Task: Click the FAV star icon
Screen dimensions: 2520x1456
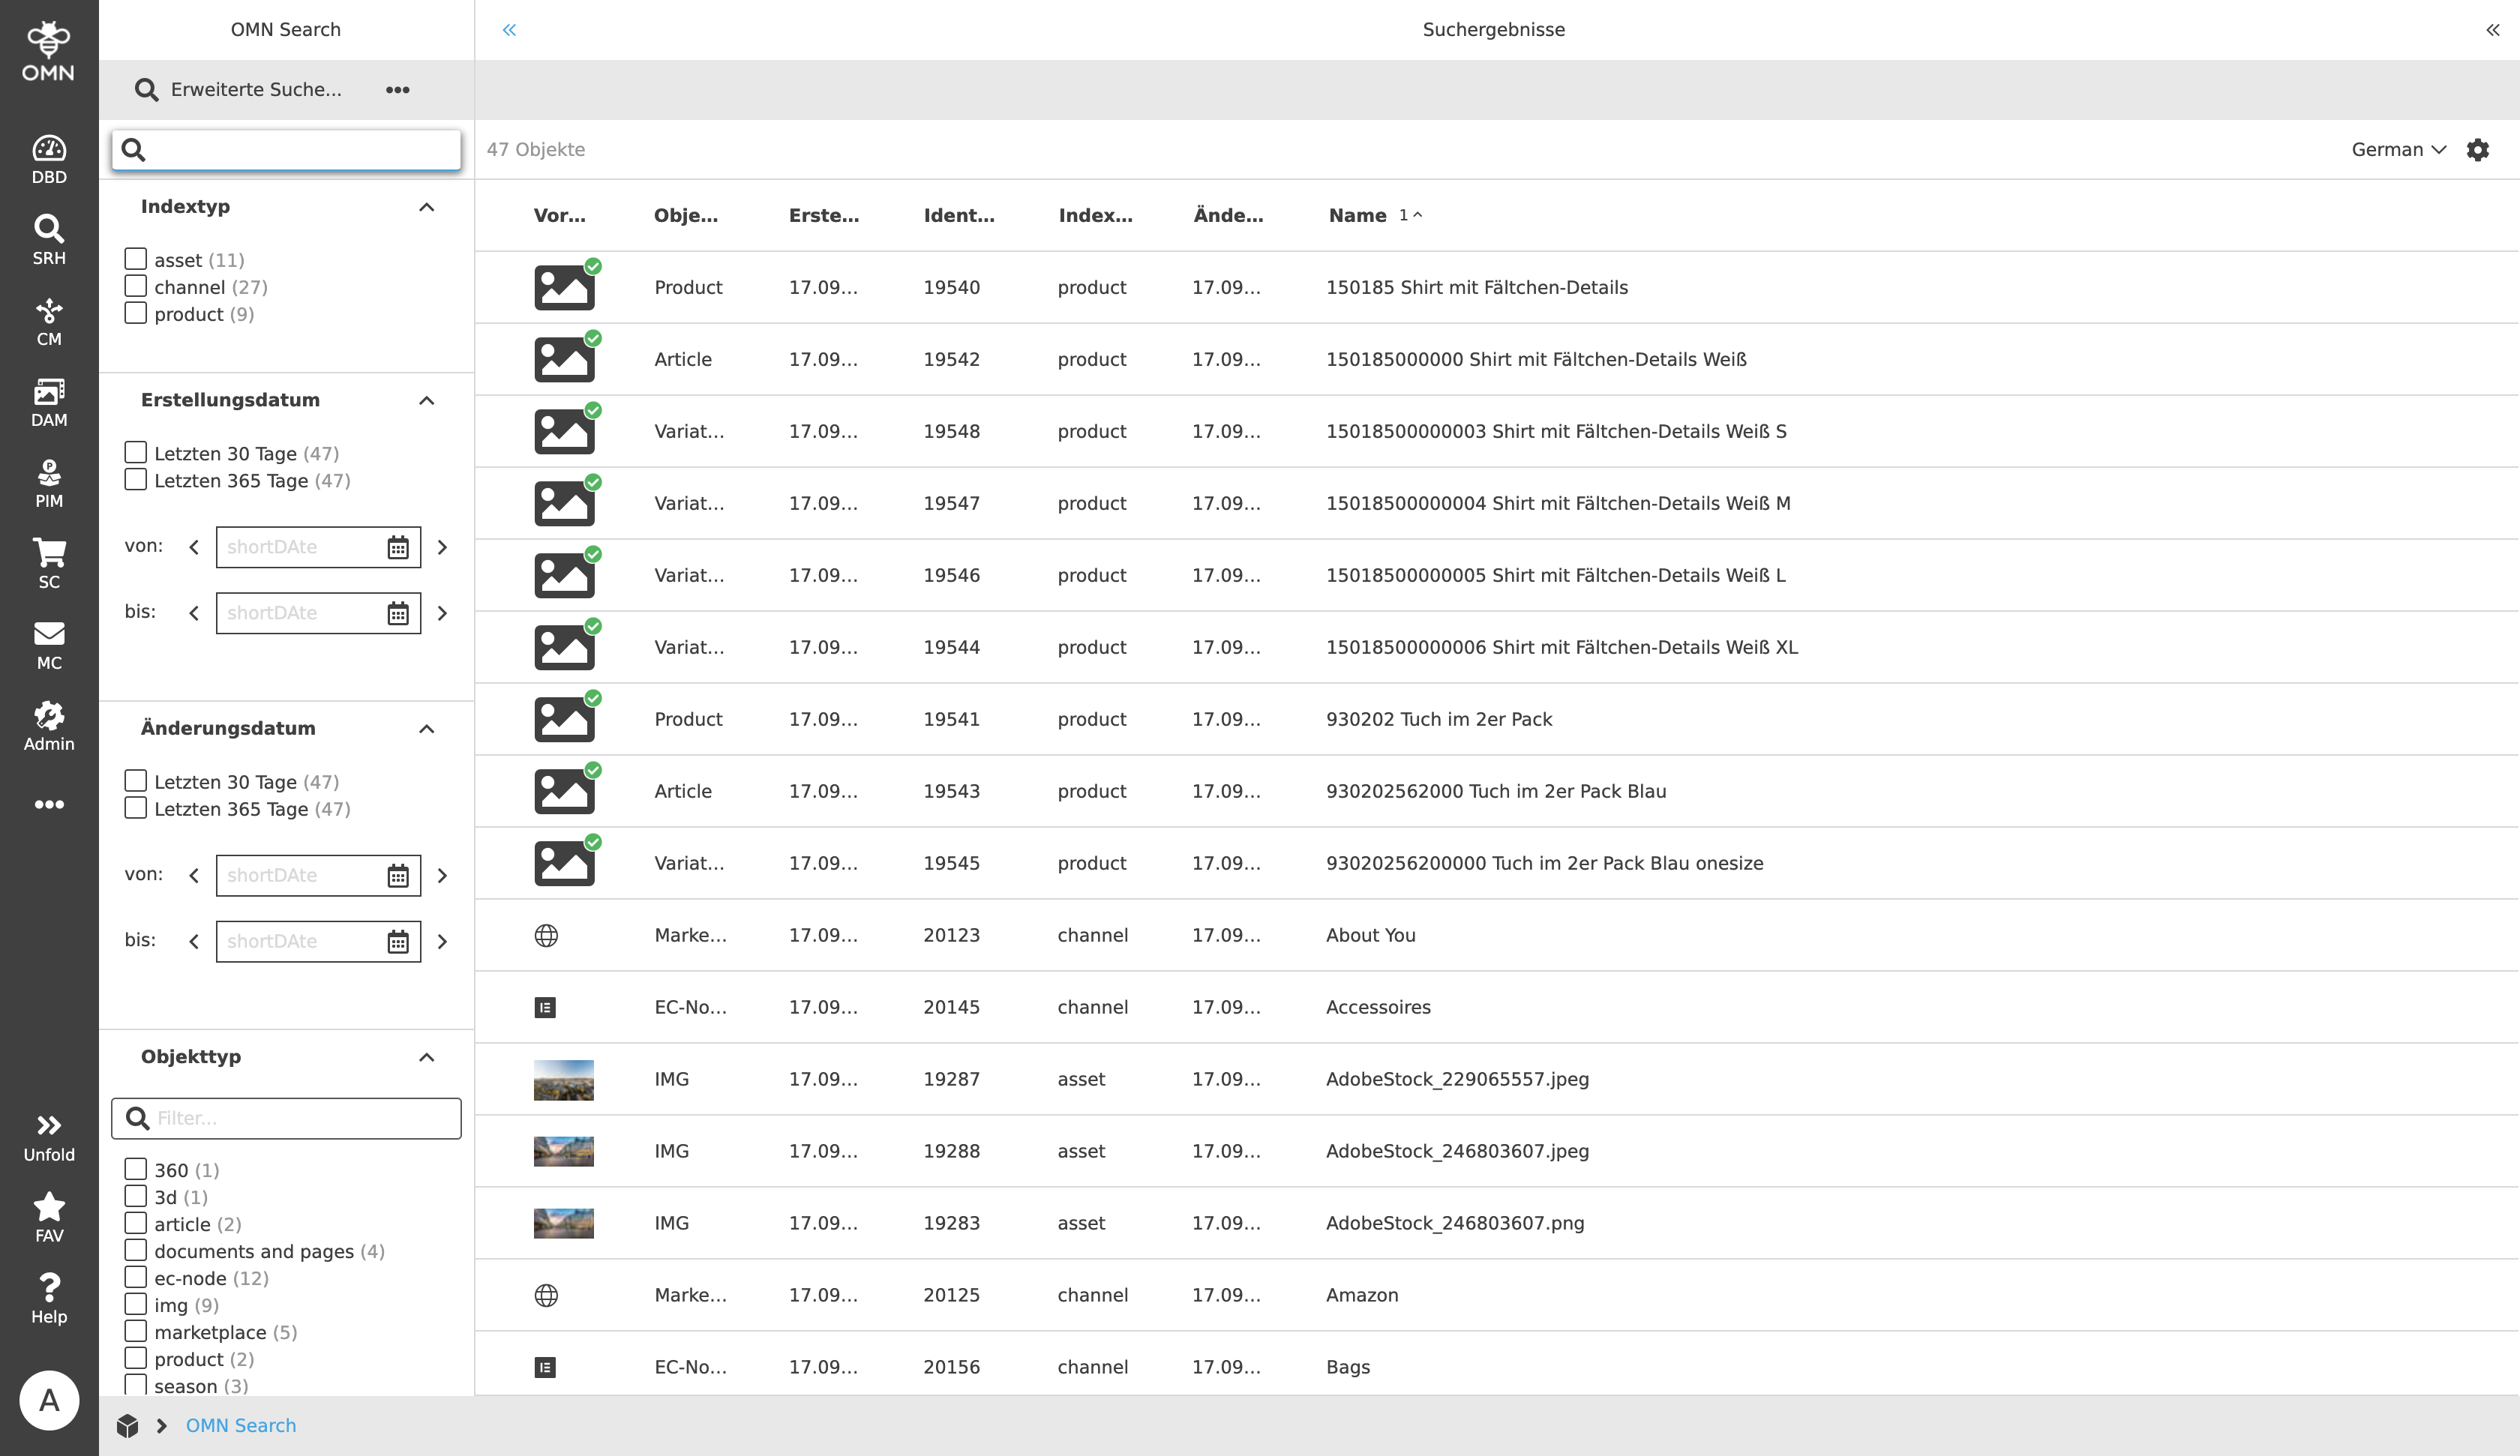Action: (49, 1218)
